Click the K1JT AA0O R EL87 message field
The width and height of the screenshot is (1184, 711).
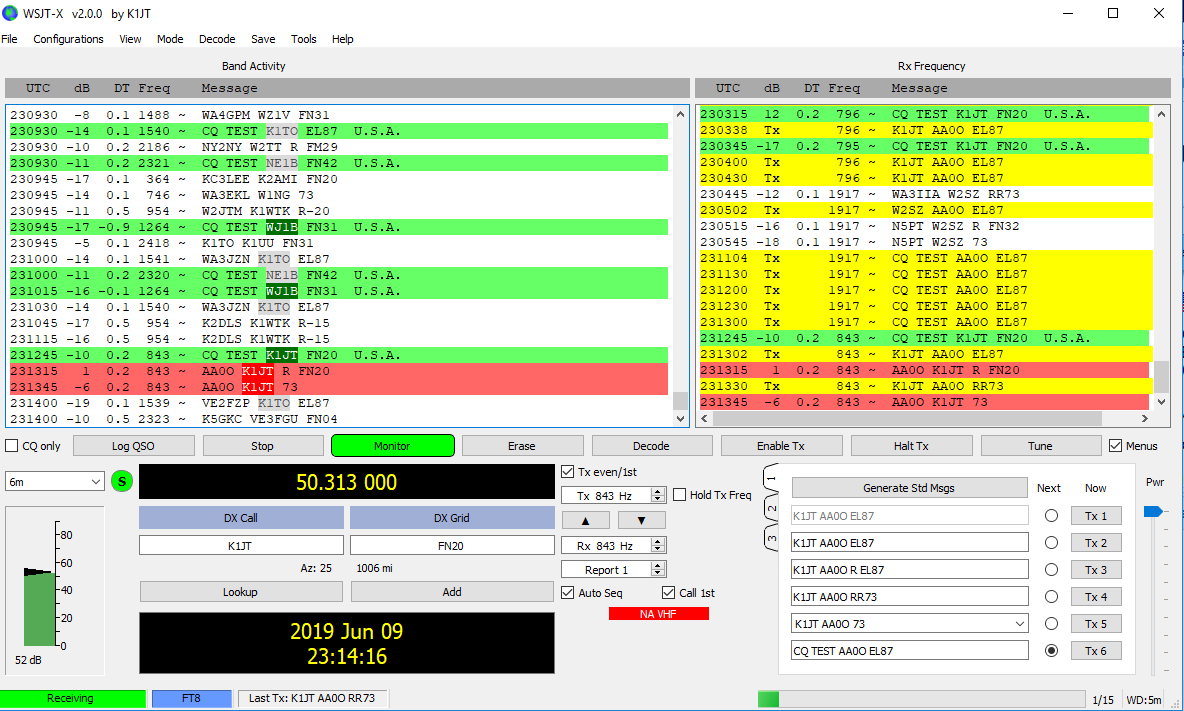pos(910,570)
